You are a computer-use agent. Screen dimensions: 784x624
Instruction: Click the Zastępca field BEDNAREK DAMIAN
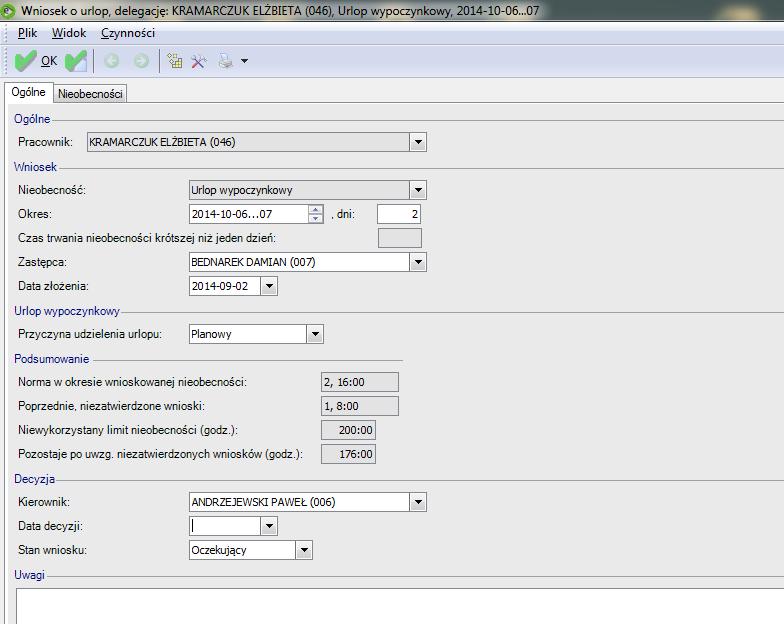coord(300,262)
